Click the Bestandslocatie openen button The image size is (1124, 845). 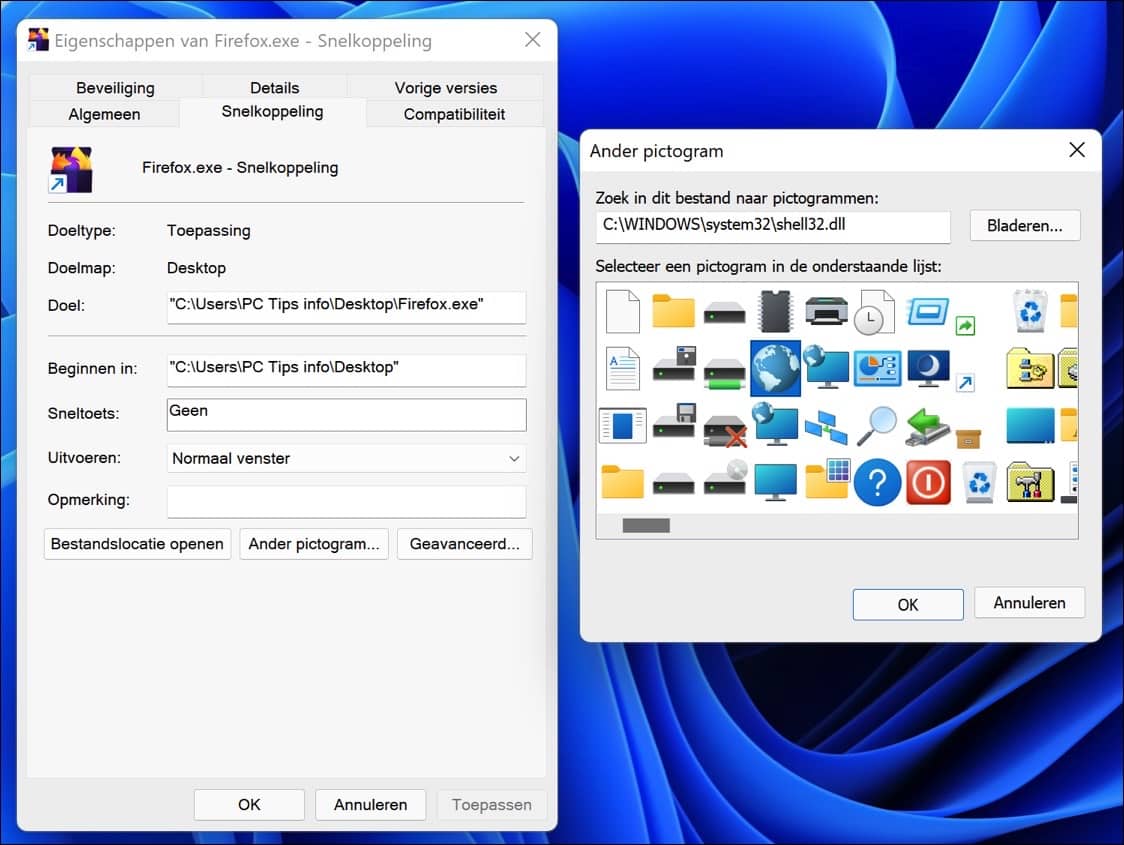[x=137, y=544]
